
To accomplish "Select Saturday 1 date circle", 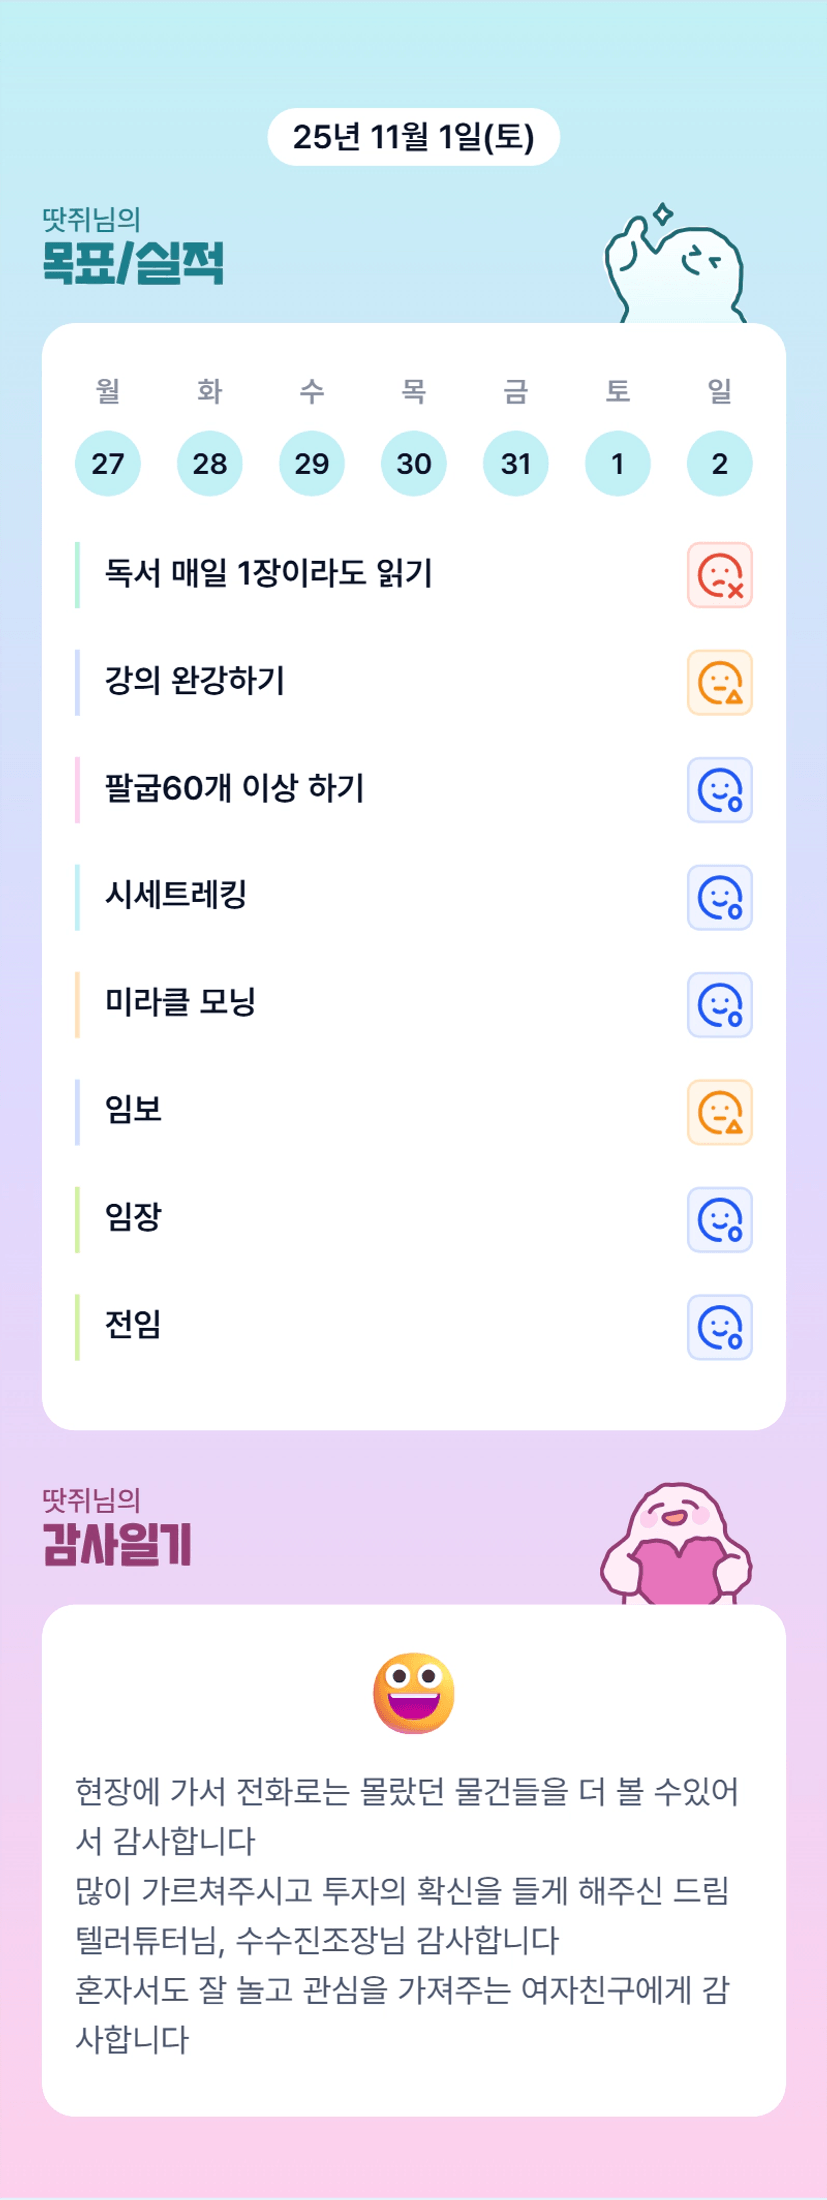I will click(x=618, y=463).
